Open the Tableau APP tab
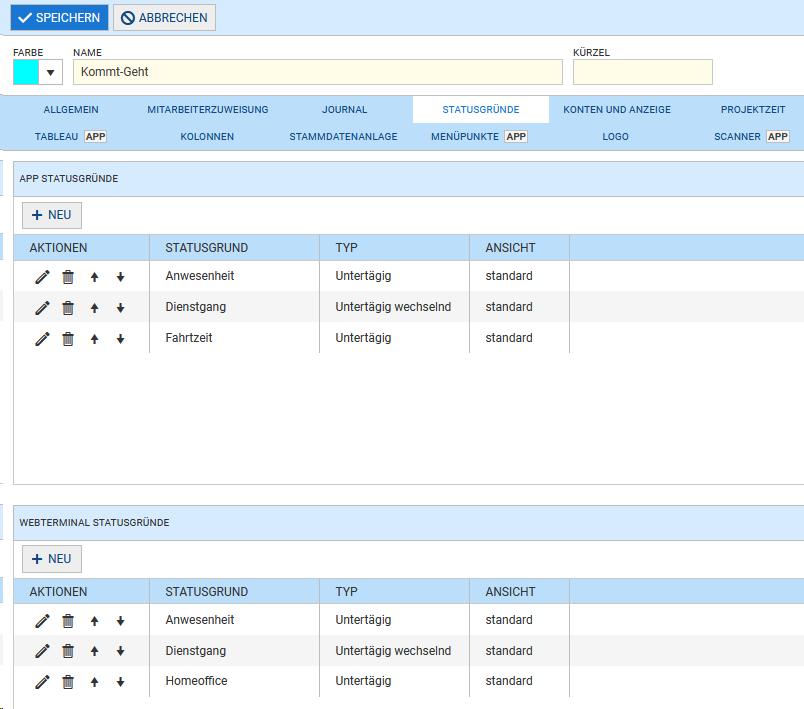The height and width of the screenshot is (709, 804). pyautogui.click(x=71, y=137)
